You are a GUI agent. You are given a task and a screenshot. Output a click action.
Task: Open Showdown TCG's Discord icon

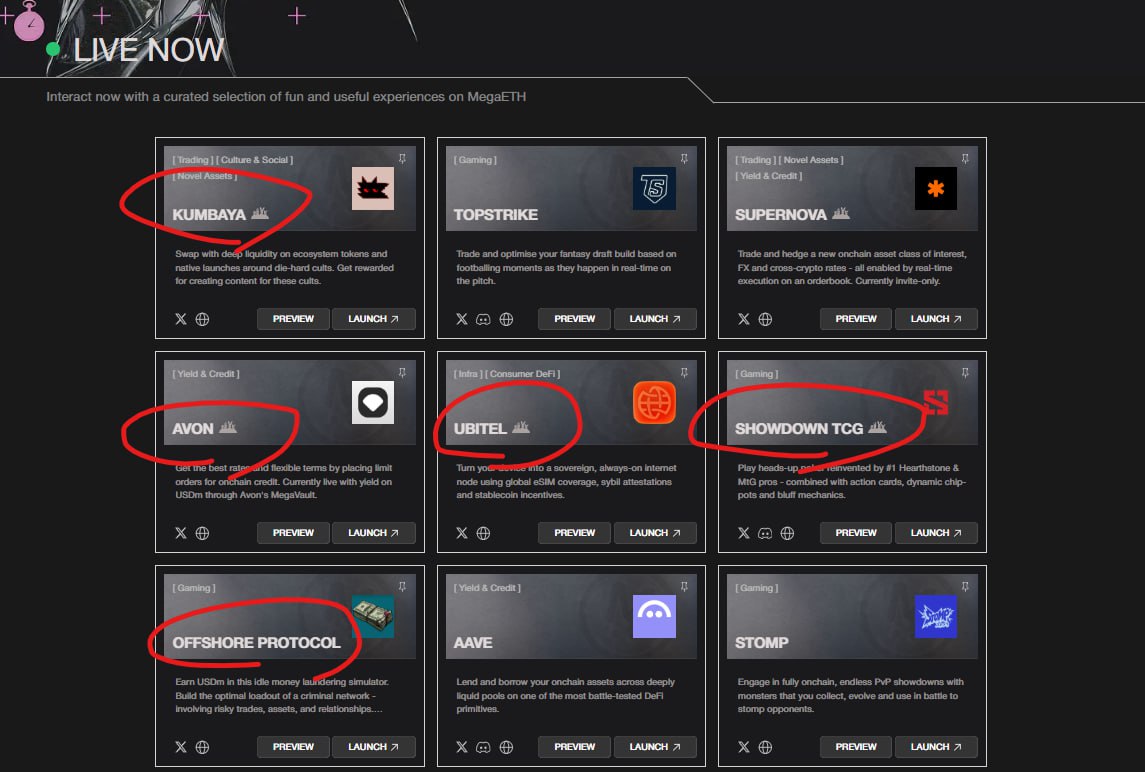[x=765, y=533]
